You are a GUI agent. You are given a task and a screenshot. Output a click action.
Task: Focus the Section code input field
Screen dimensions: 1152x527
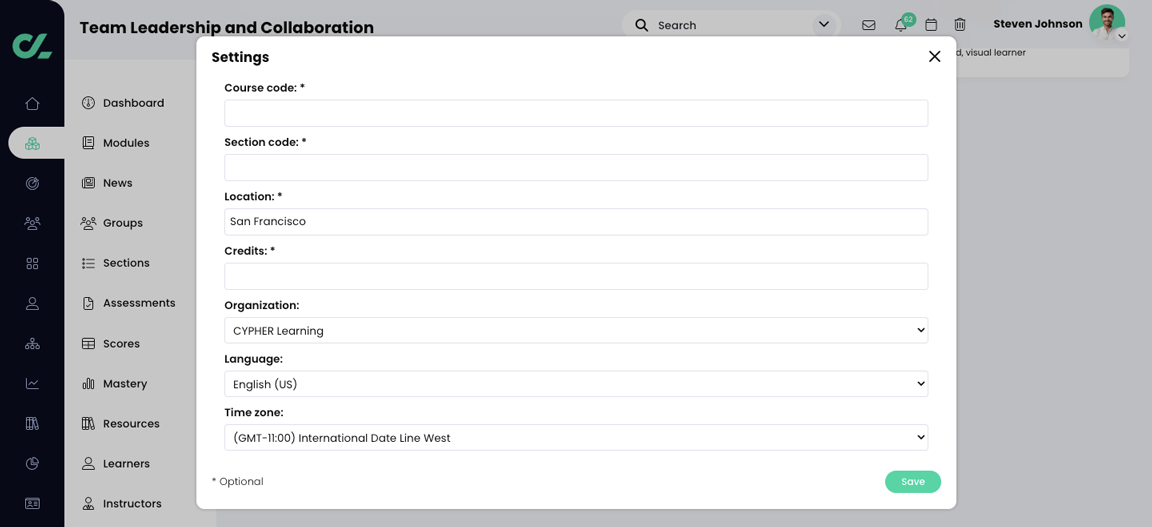point(576,168)
